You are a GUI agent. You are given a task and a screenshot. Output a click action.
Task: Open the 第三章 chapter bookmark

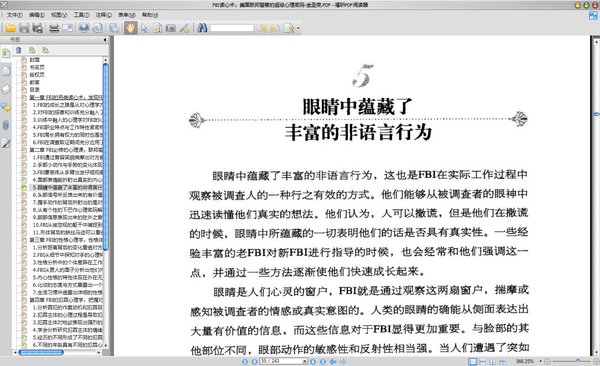pyautogui.click(x=66, y=240)
